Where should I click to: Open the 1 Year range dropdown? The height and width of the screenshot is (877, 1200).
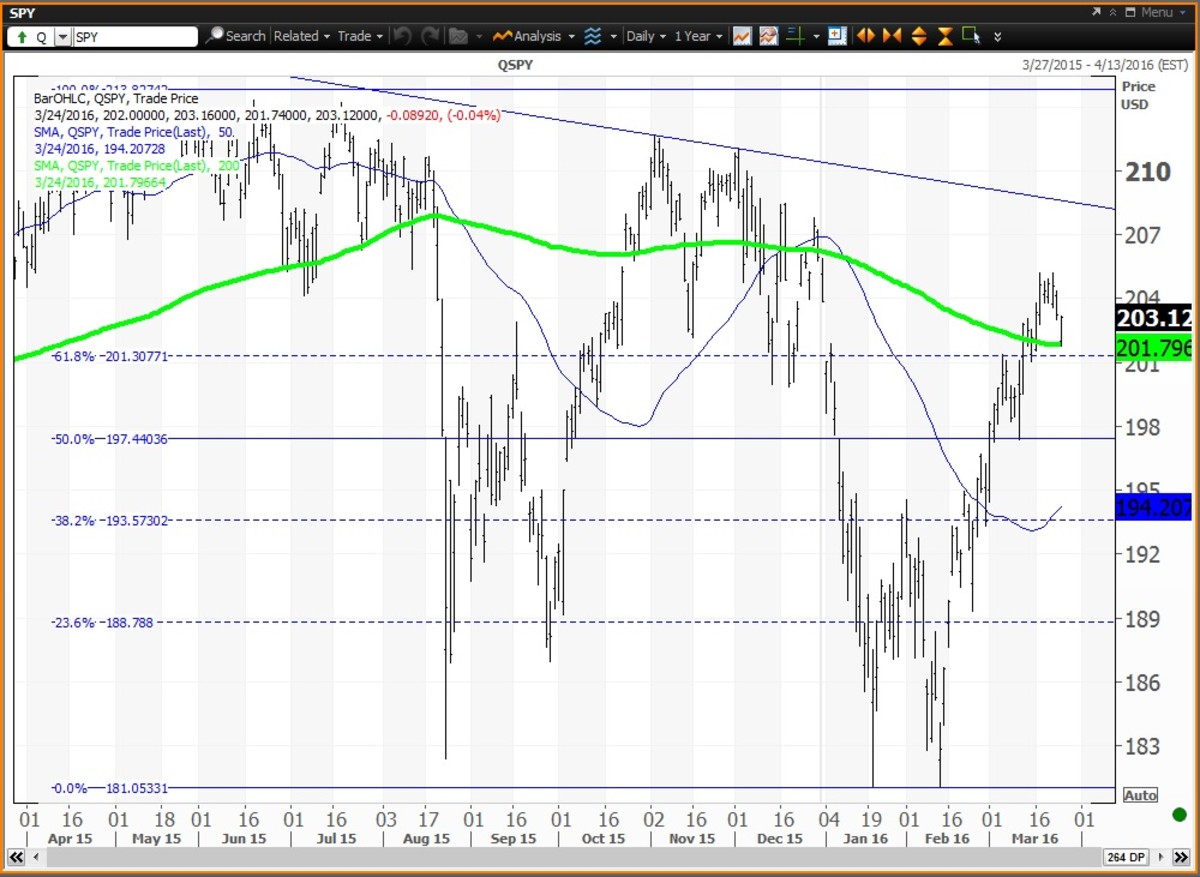tap(698, 36)
